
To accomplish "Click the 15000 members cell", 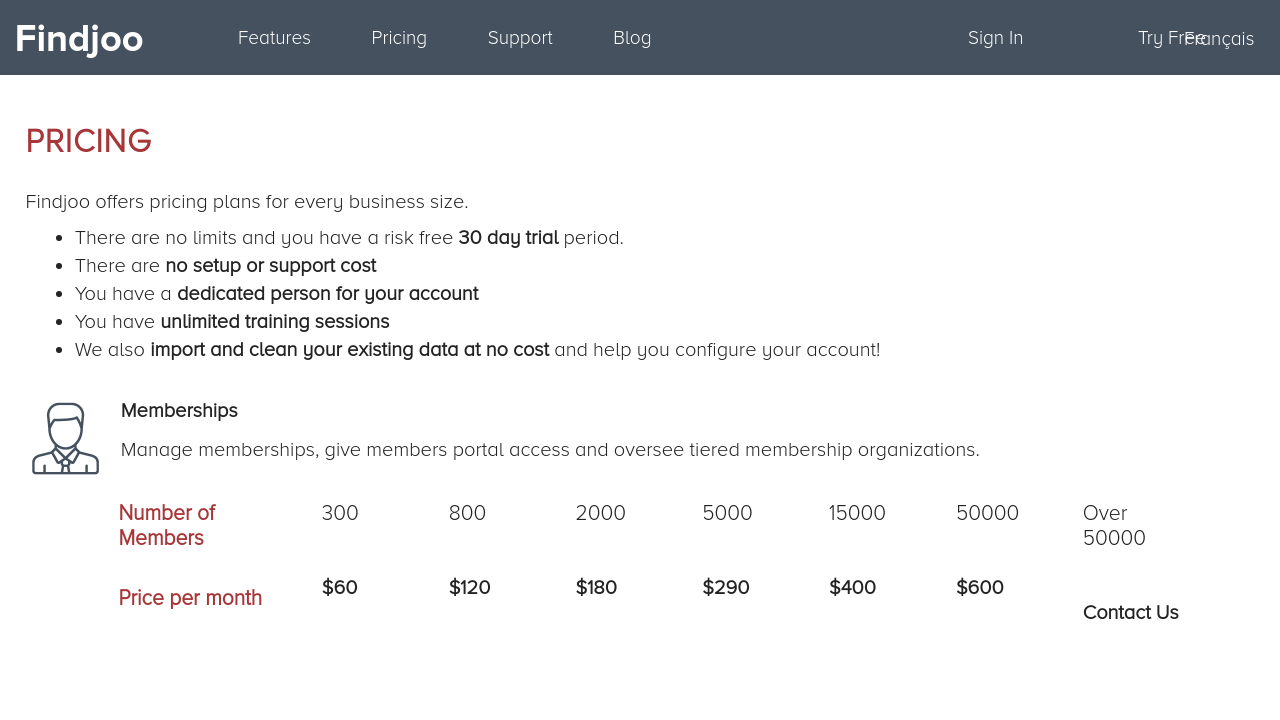I will click(857, 513).
